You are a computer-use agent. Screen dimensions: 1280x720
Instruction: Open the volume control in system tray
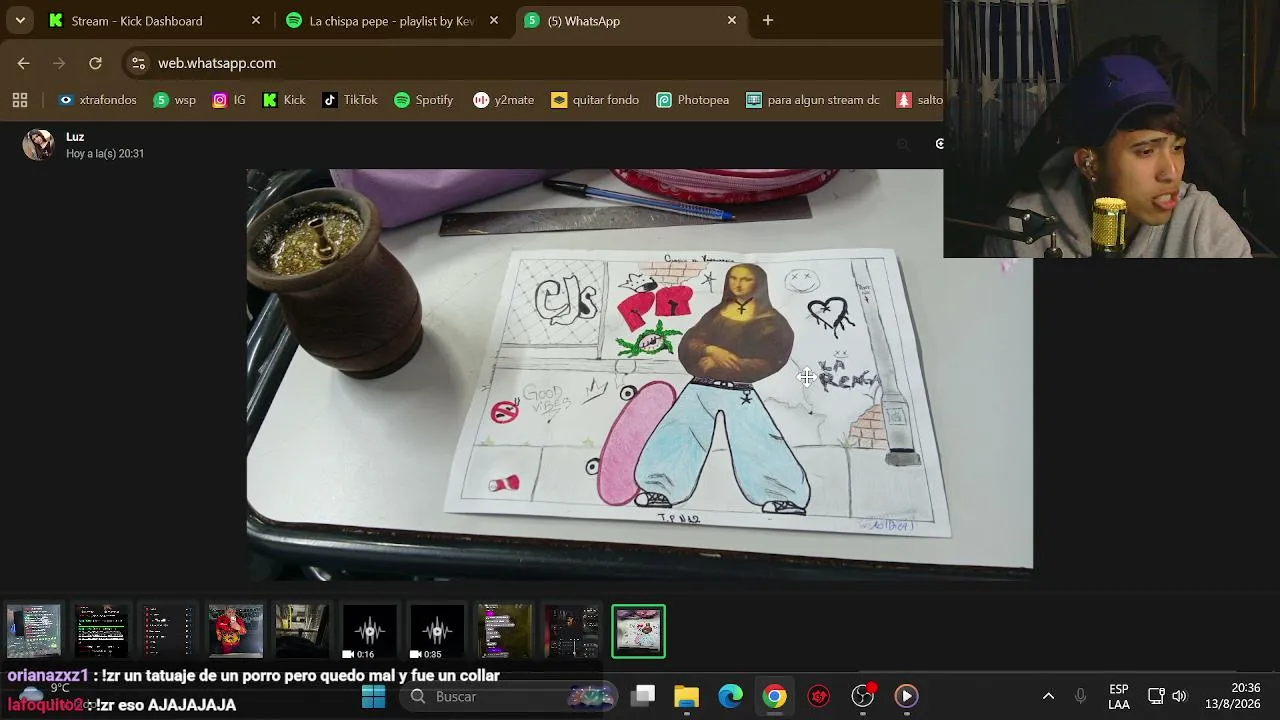pos(1180,696)
